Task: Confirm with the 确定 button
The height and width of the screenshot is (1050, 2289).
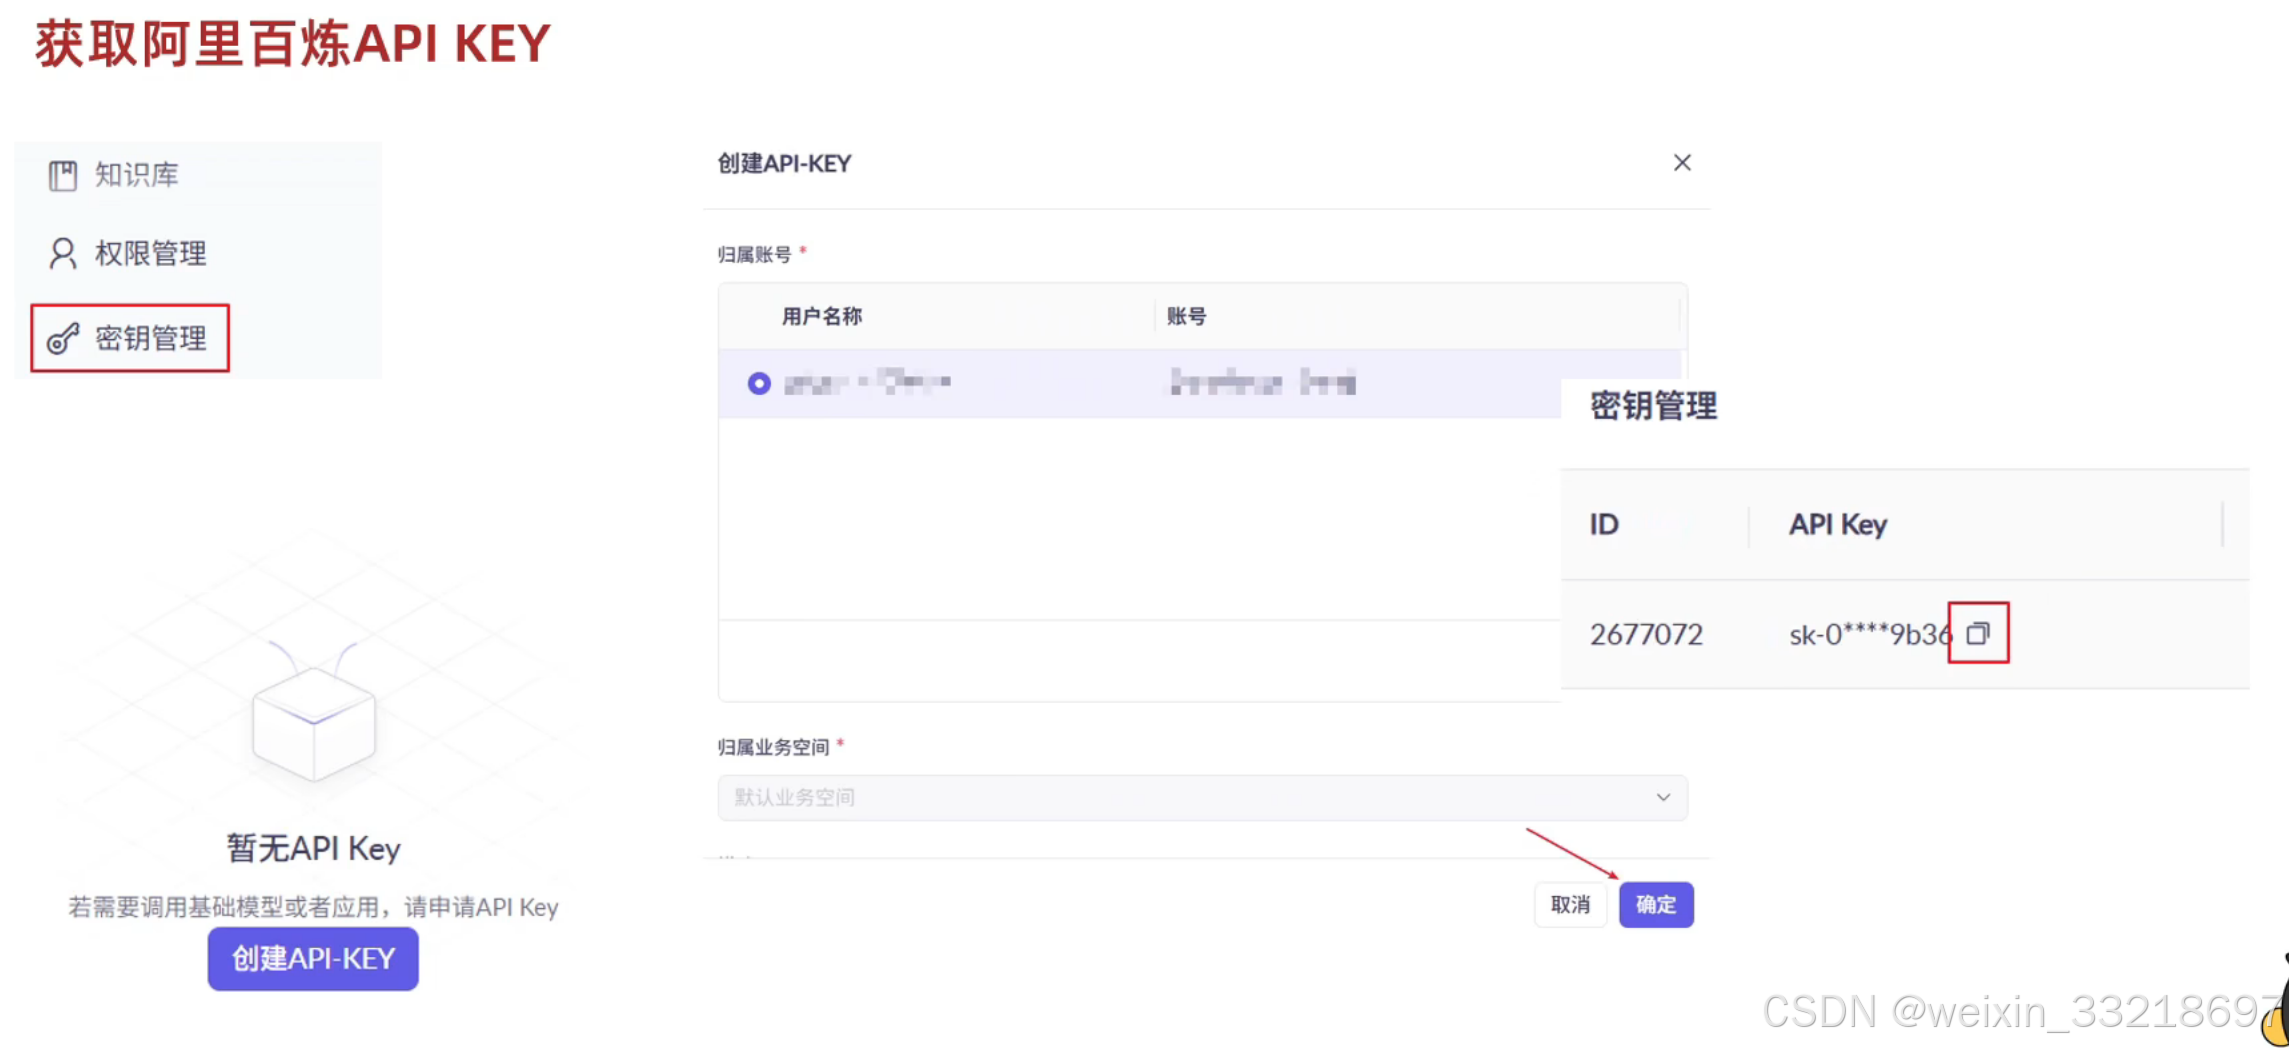Action: (x=1656, y=904)
